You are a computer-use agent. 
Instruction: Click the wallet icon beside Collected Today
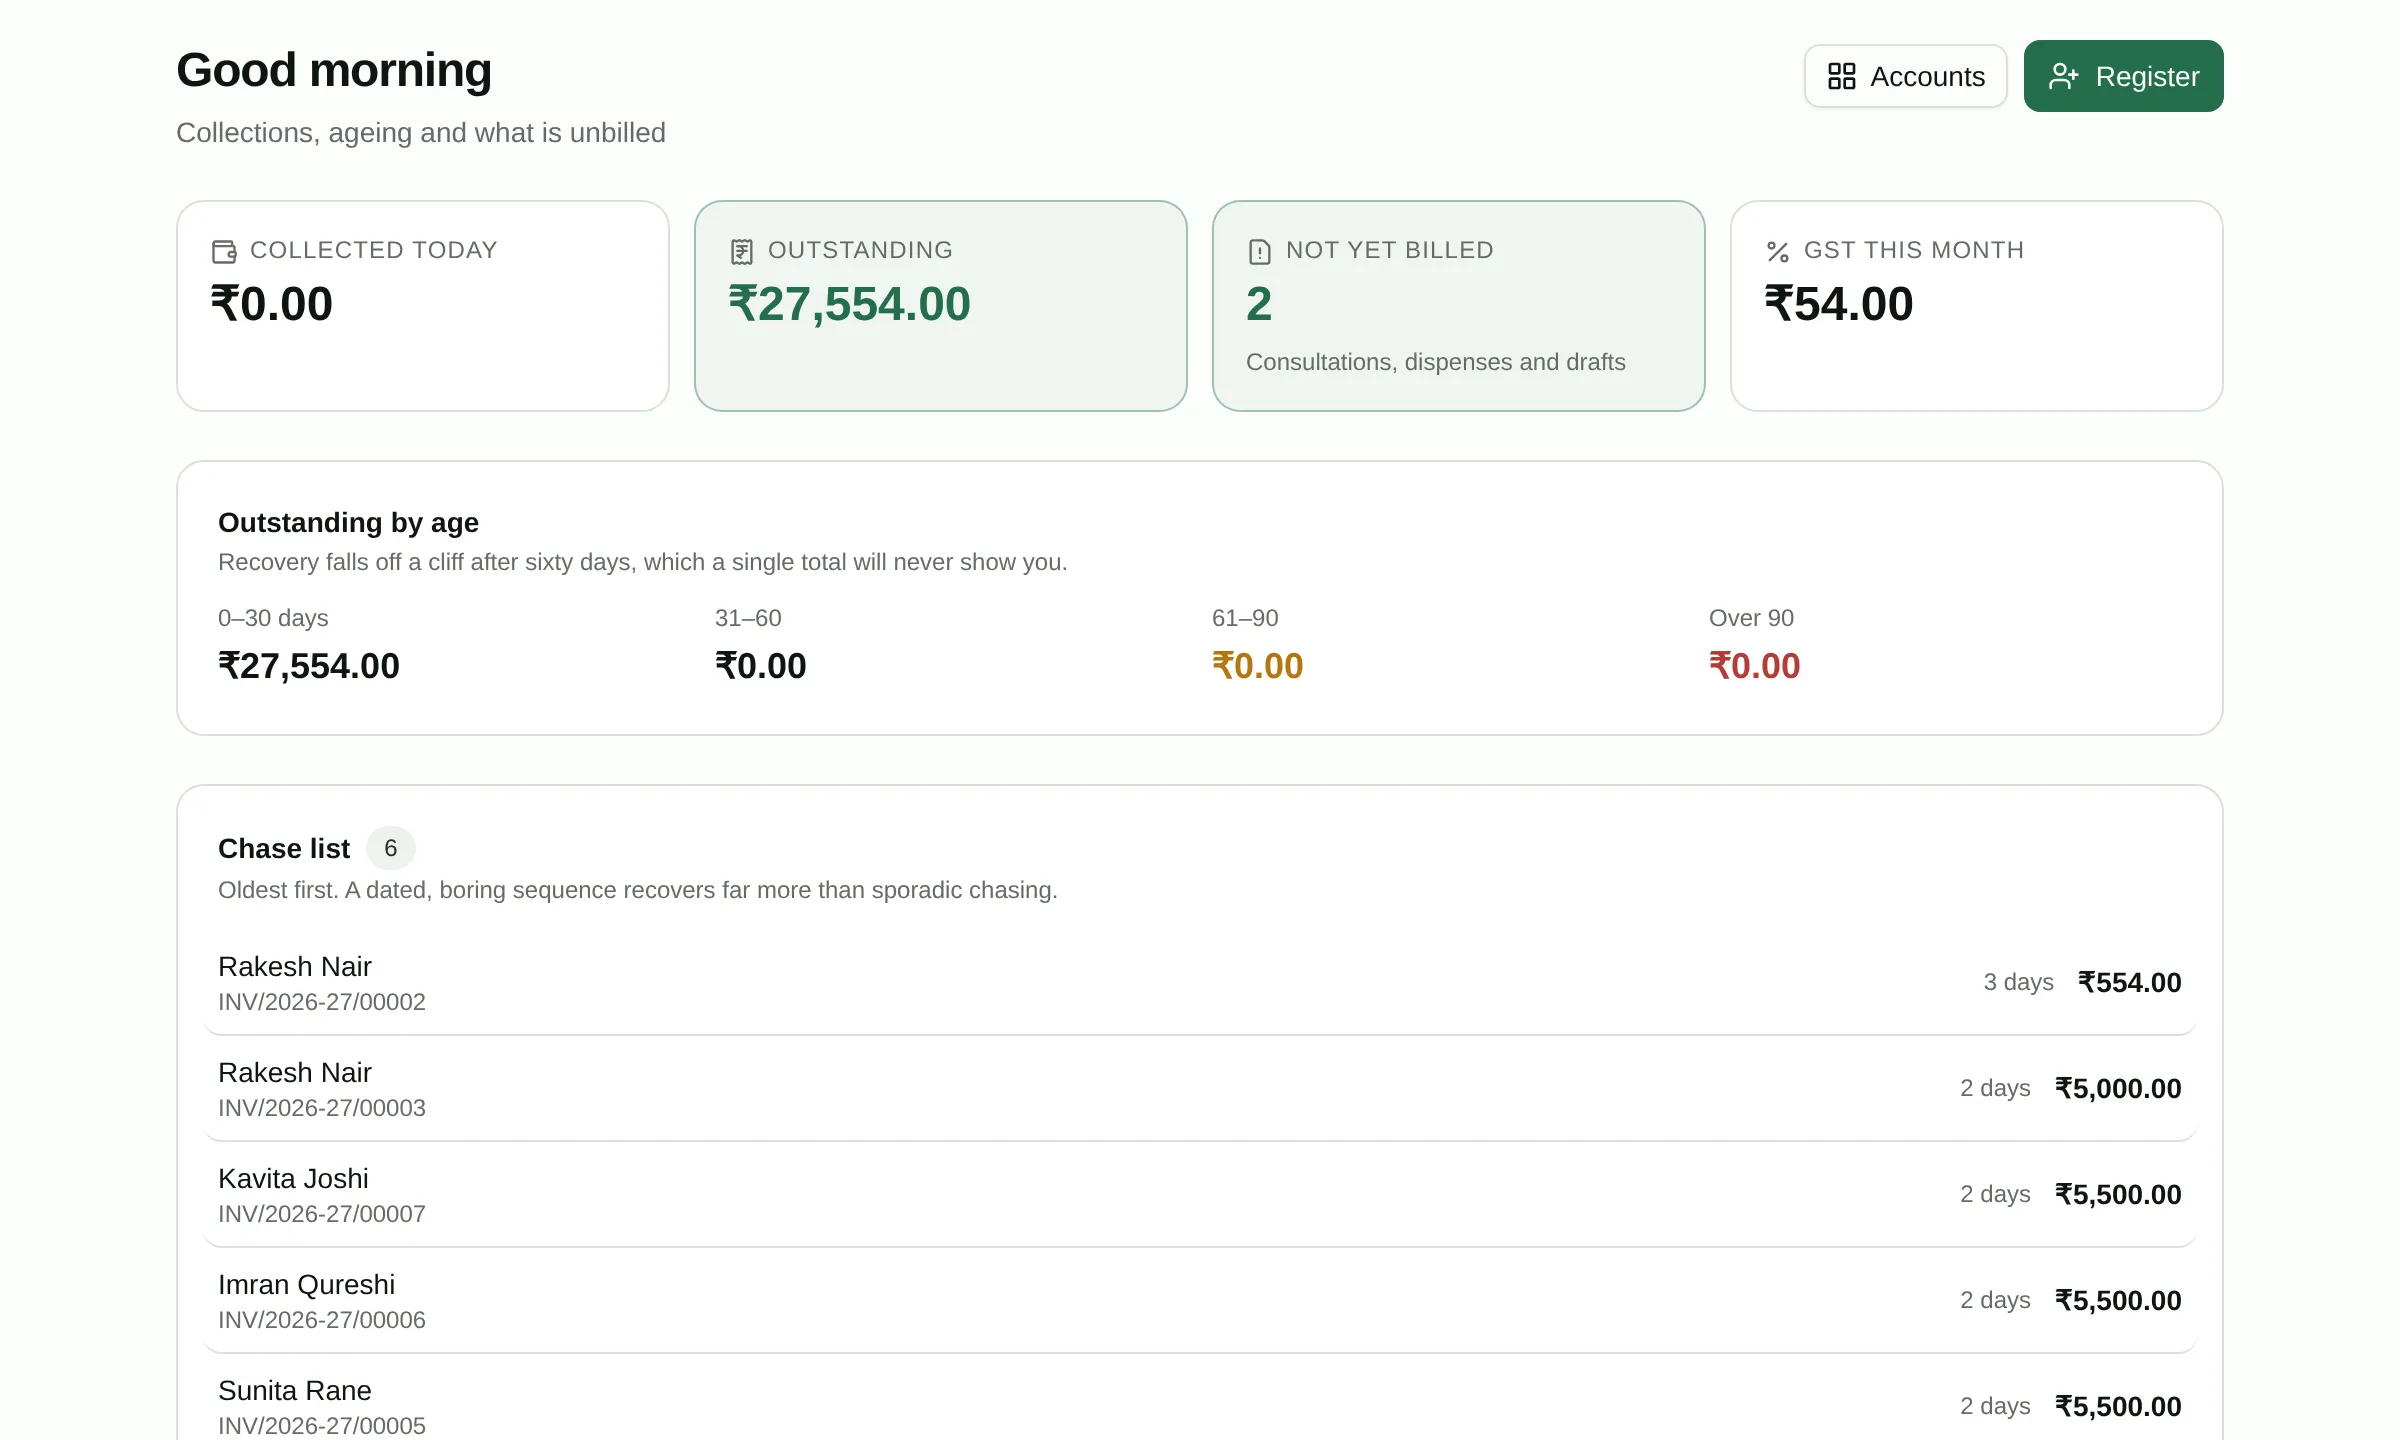[x=224, y=251]
